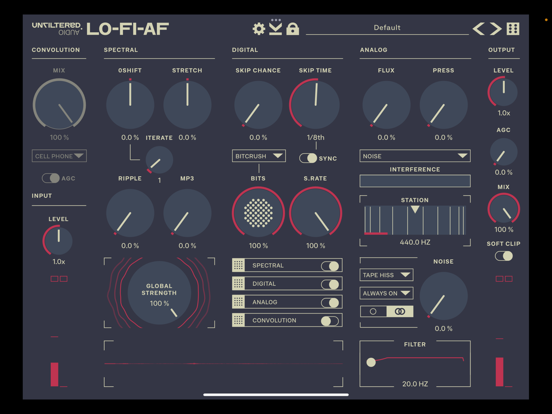The width and height of the screenshot is (552, 414).
Task: Click the input level meter bar
Action: point(55,374)
